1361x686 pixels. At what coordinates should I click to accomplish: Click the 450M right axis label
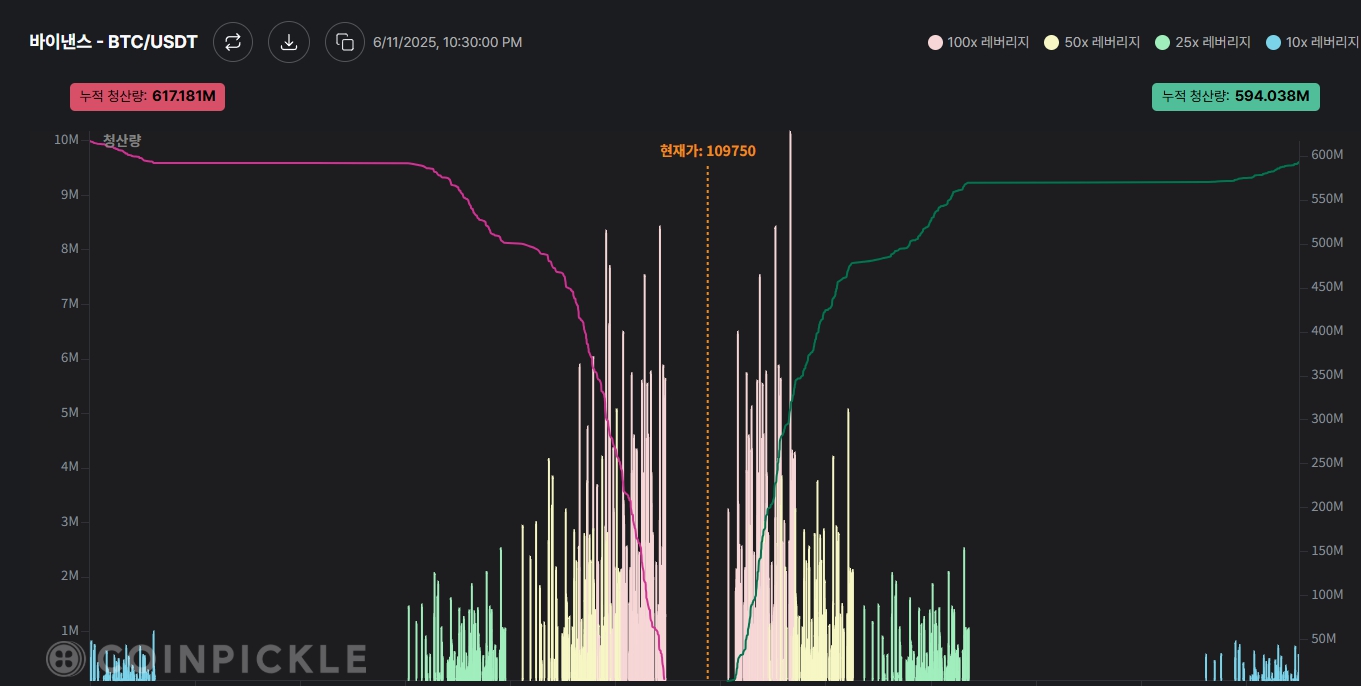coord(1326,287)
